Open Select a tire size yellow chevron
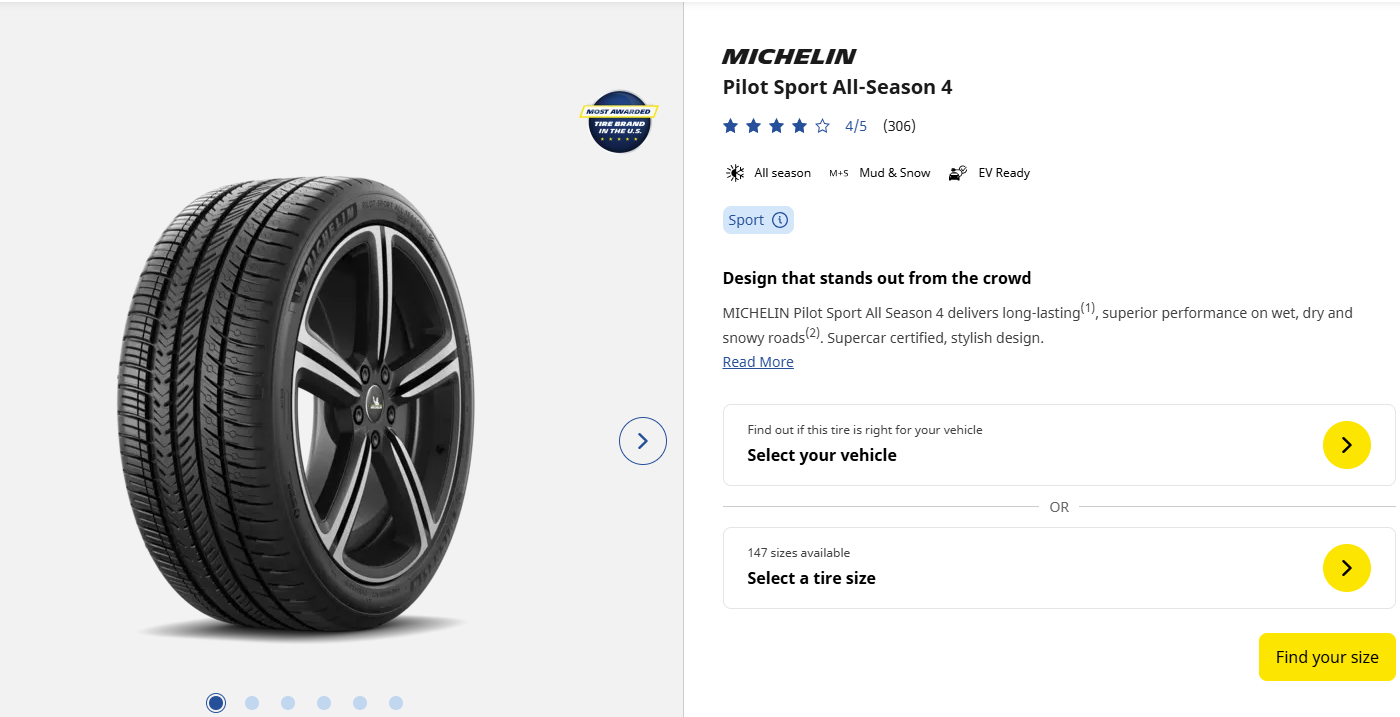 tap(1347, 568)
